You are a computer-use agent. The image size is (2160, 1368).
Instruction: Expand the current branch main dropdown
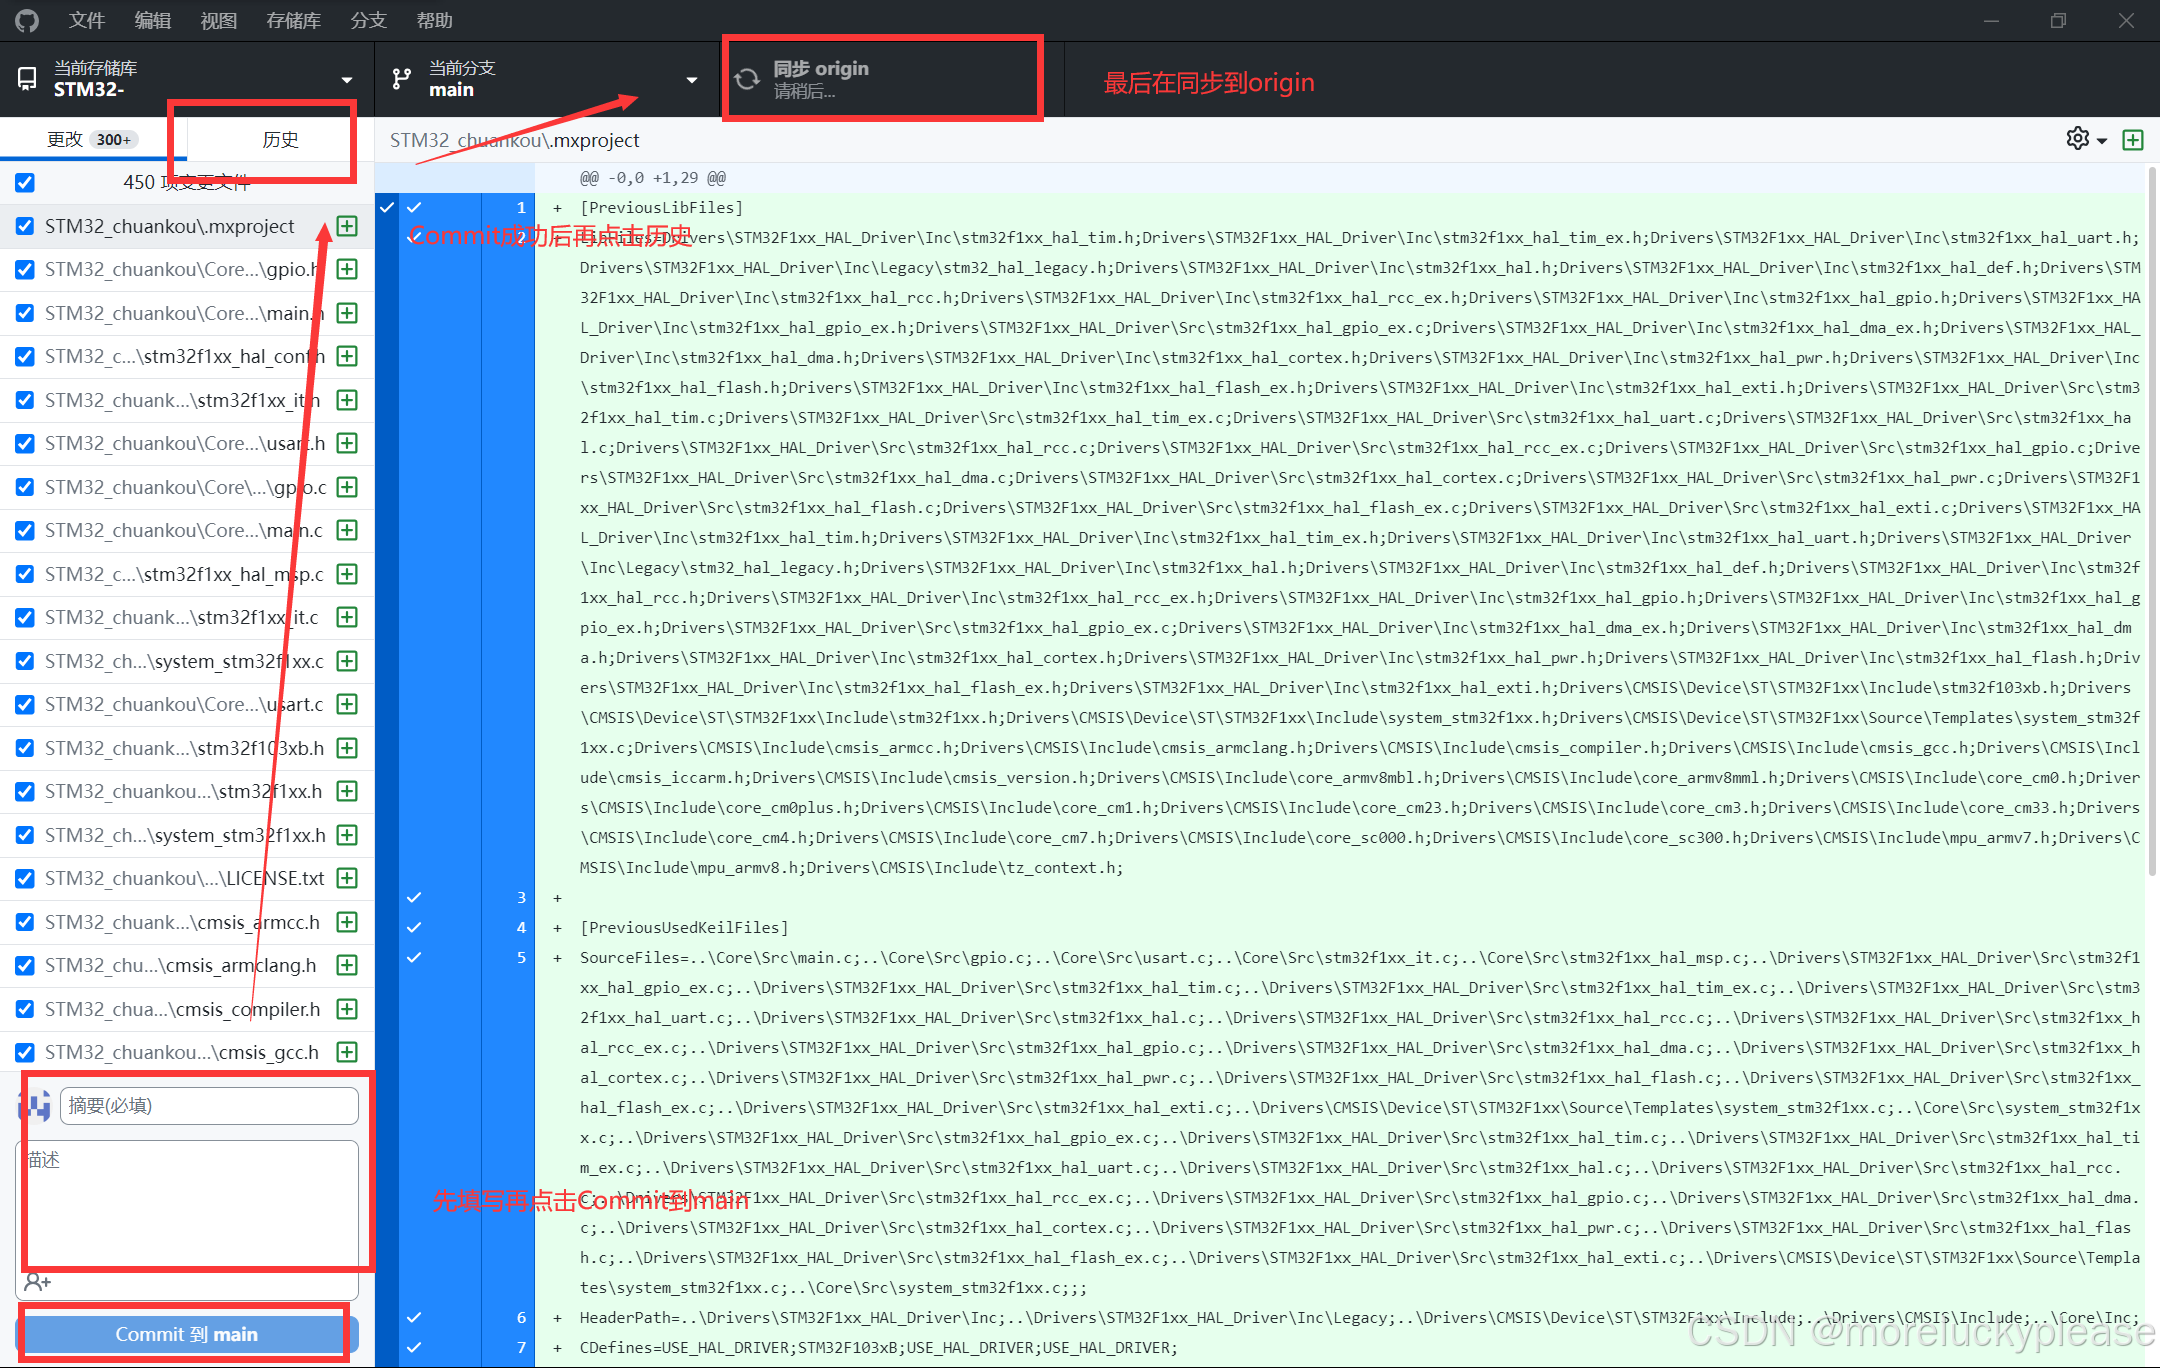(548, 79)
